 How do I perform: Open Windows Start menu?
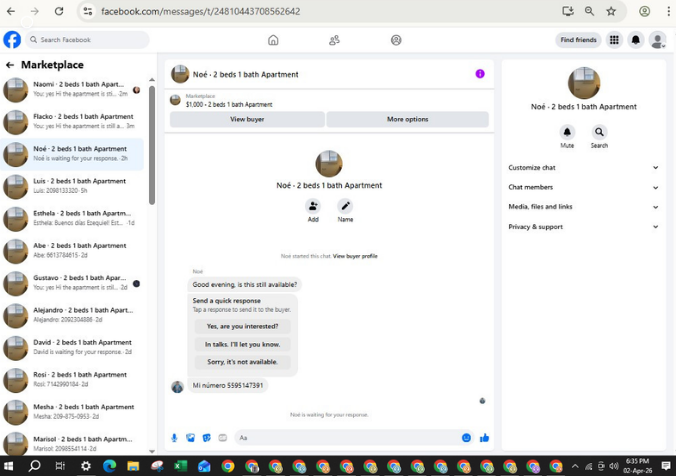point(9,466)
